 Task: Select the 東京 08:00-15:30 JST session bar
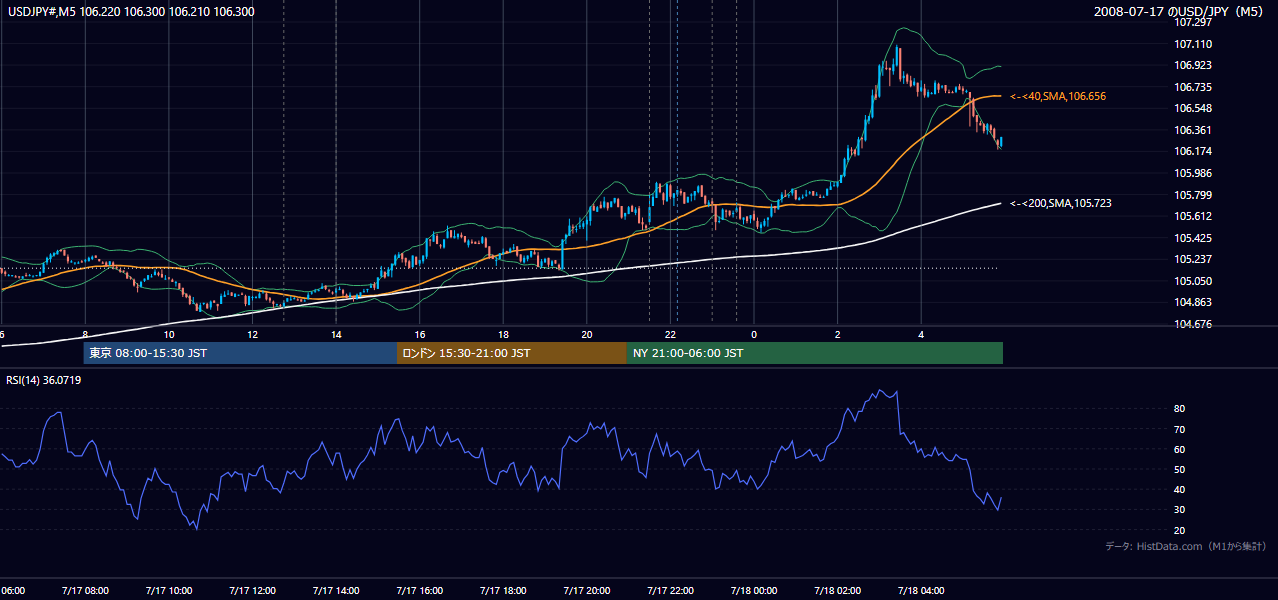[240, 353]
